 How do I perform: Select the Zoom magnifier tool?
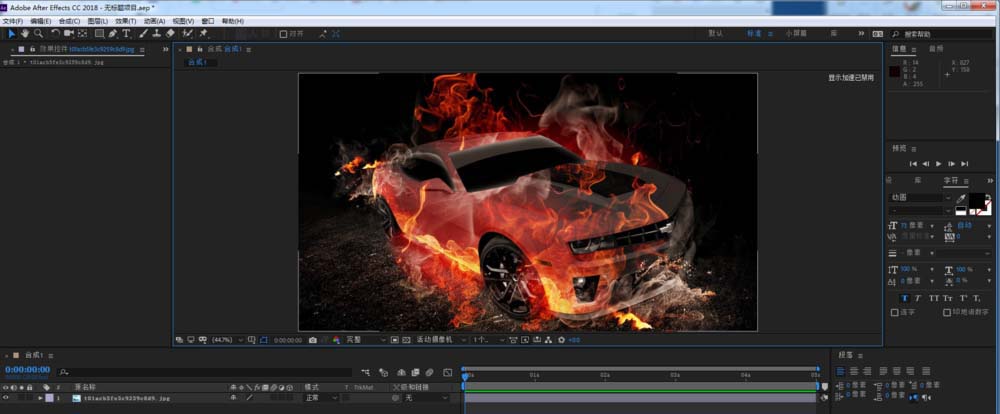tap(38, 33)
